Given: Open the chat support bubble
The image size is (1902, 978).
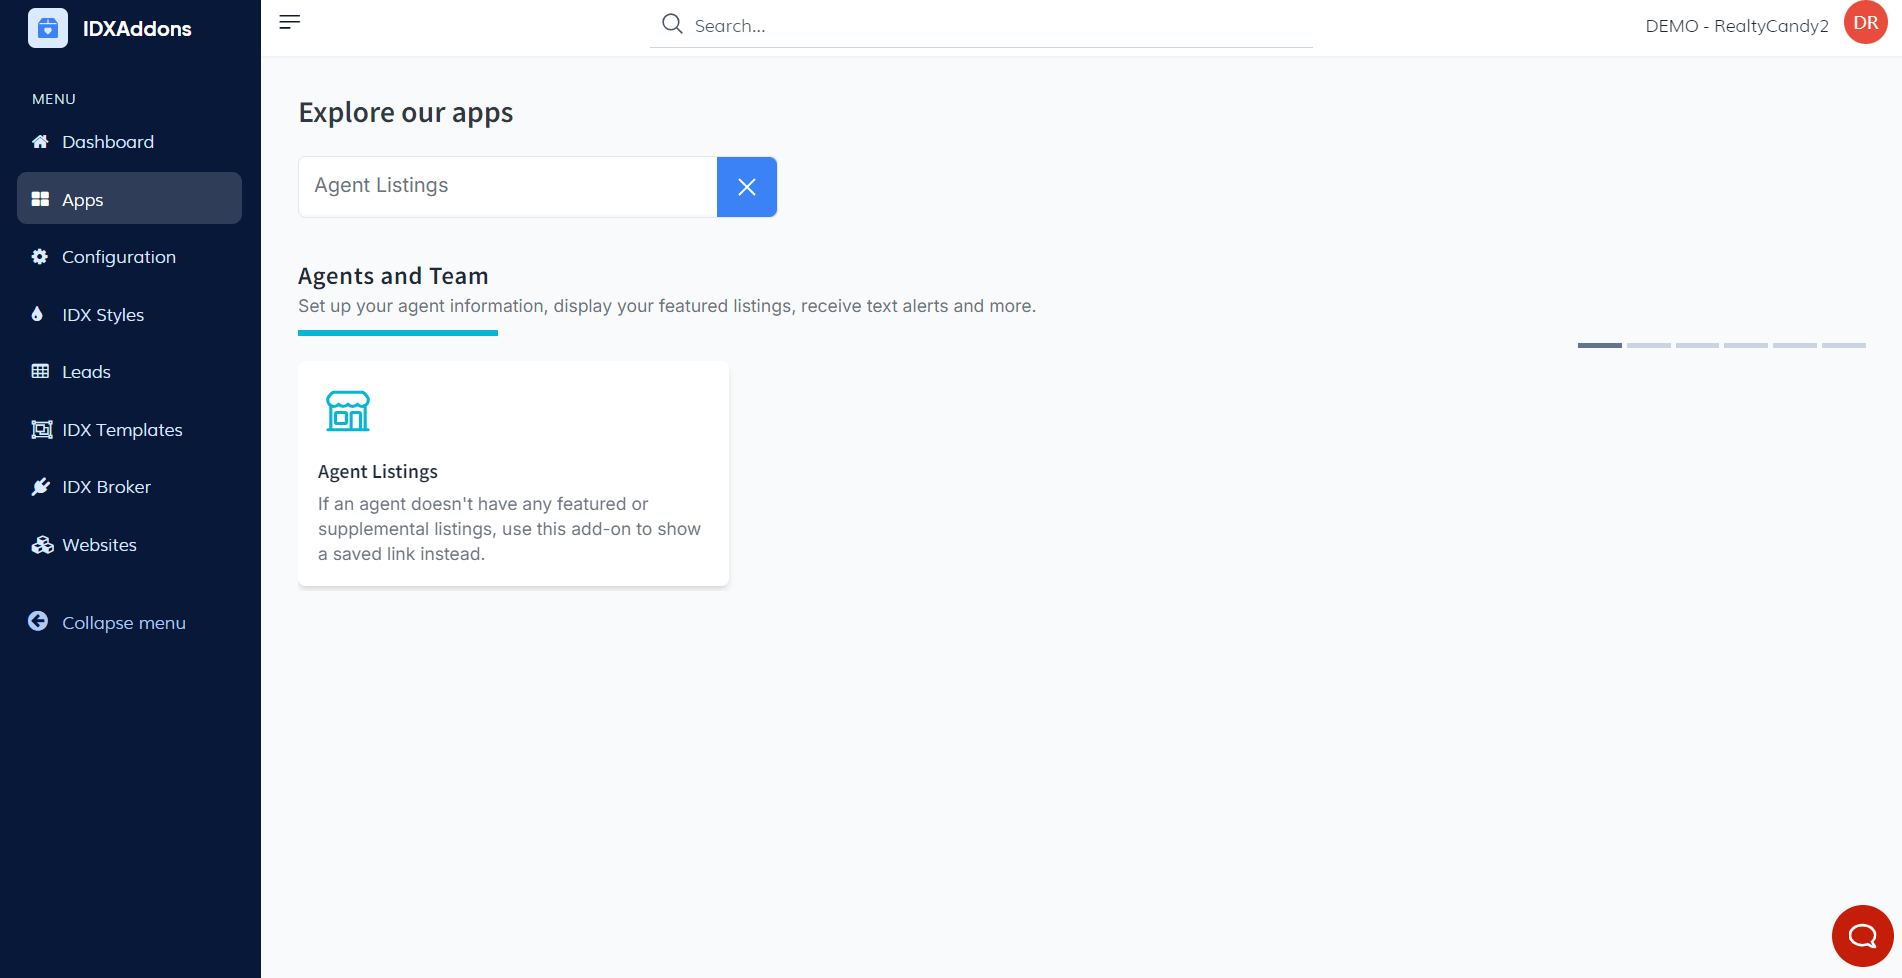Looking at the screenshot, I should point(1862,936).
